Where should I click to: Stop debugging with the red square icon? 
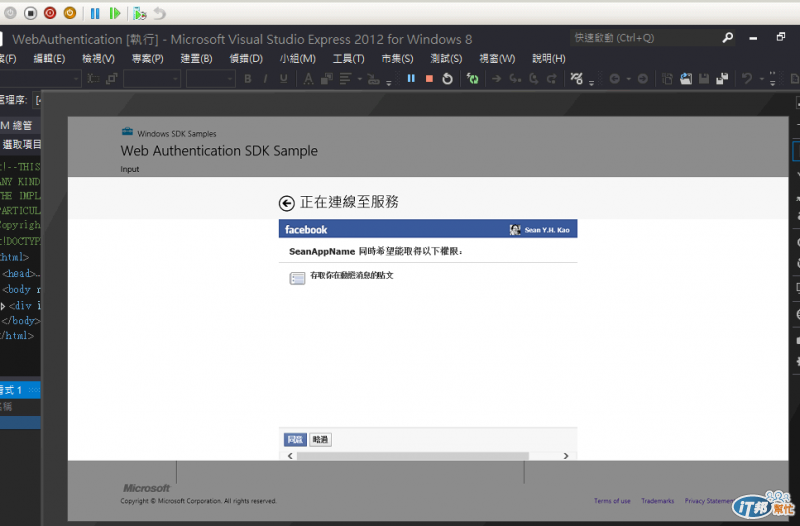429,79
